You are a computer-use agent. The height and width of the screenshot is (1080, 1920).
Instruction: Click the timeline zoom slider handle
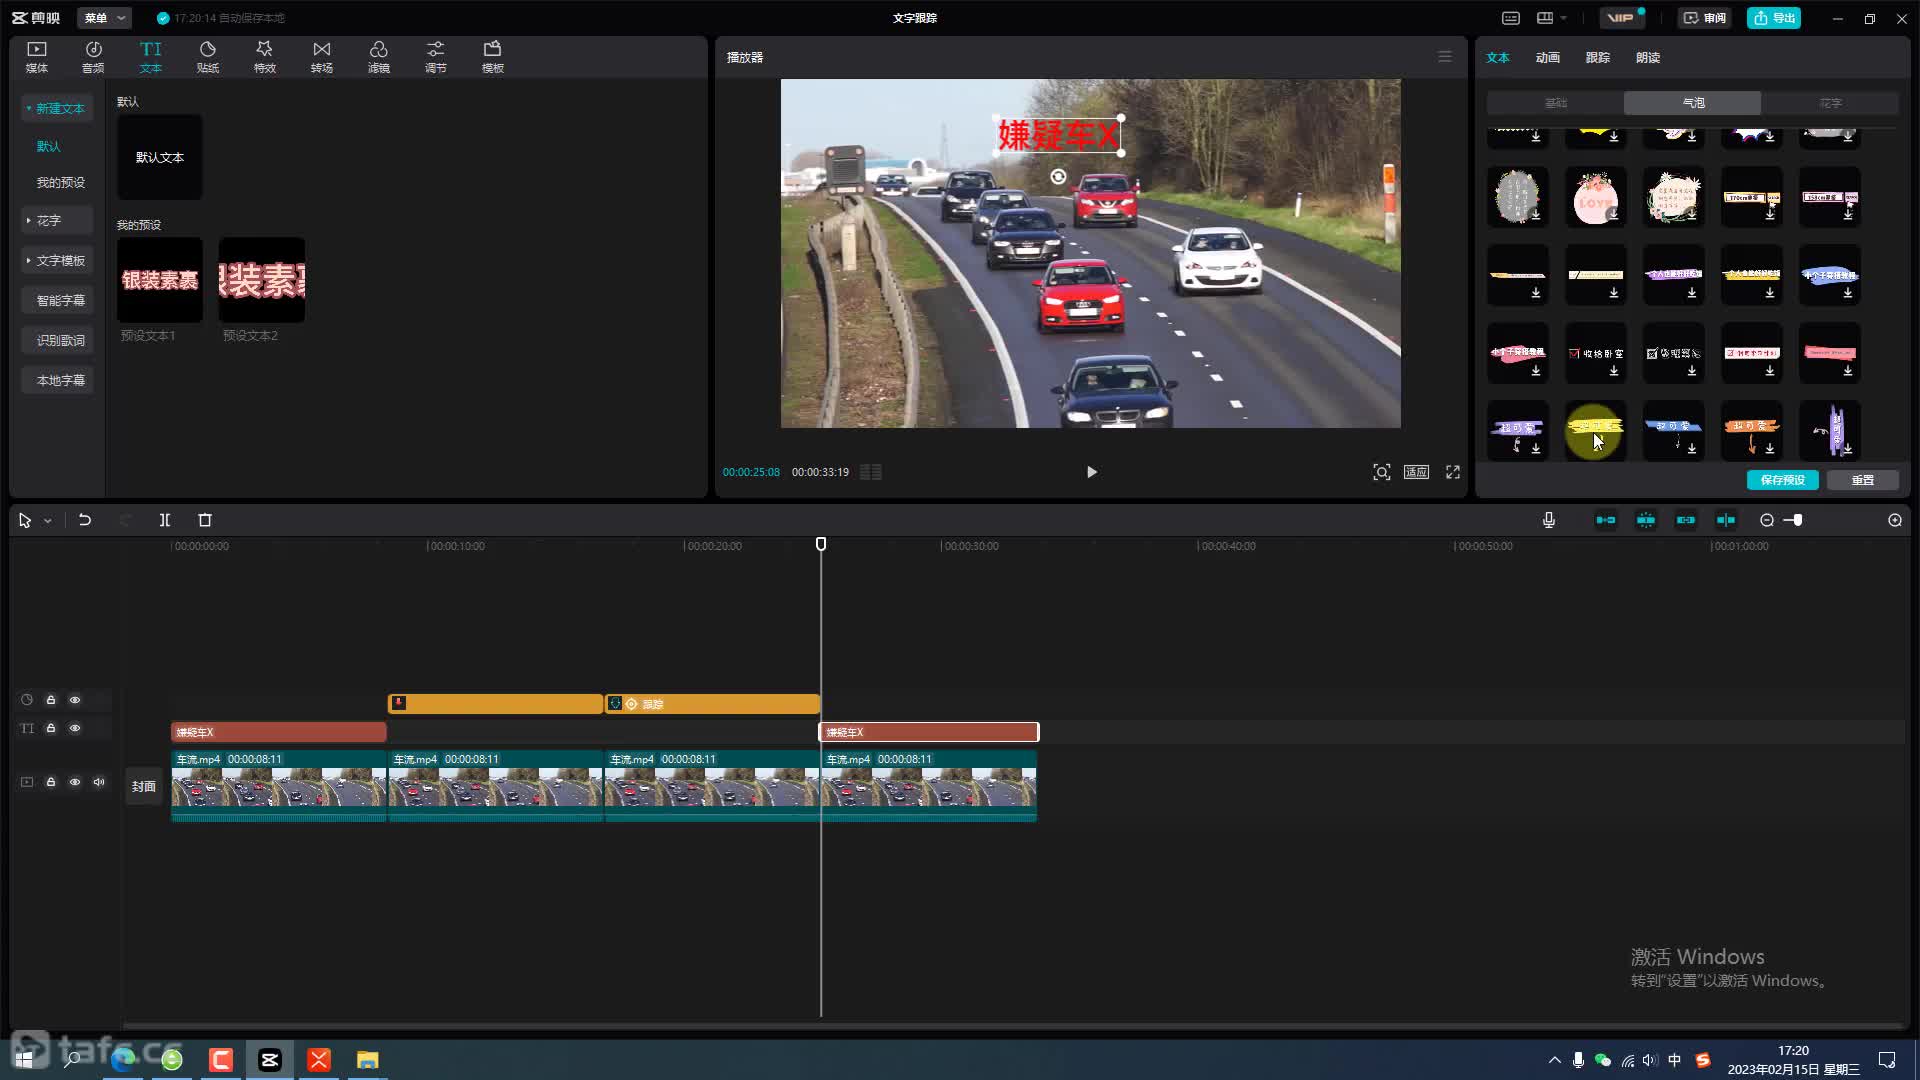(1798, 520)
